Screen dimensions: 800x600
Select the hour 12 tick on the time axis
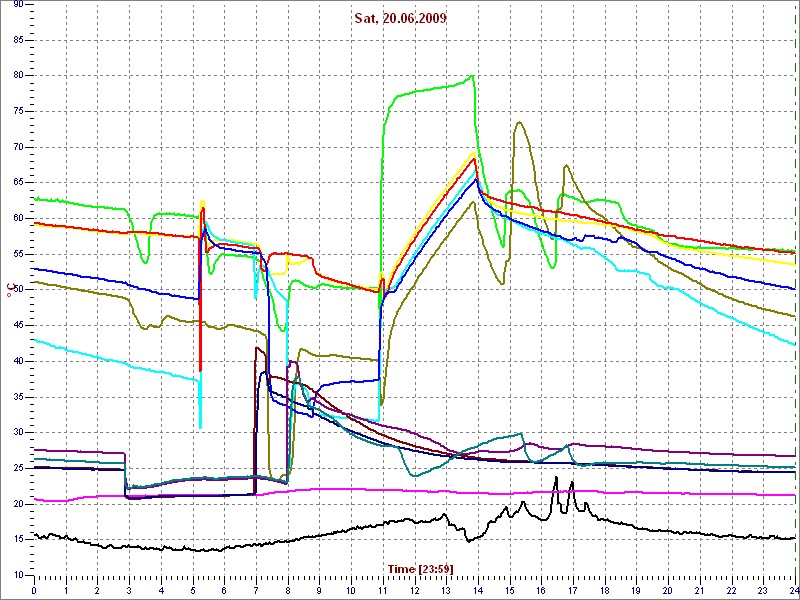(414, 590)
